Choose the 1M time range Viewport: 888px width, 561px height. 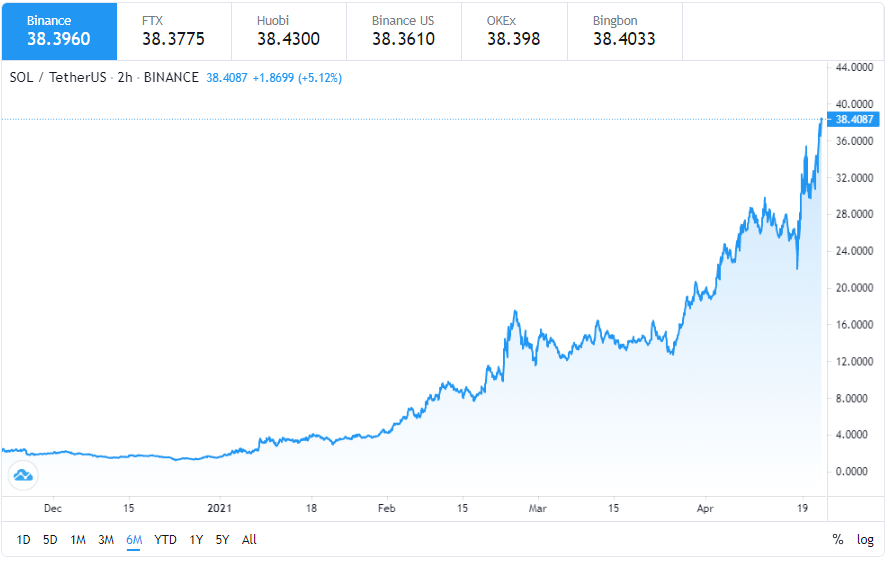tap(78, 540)
